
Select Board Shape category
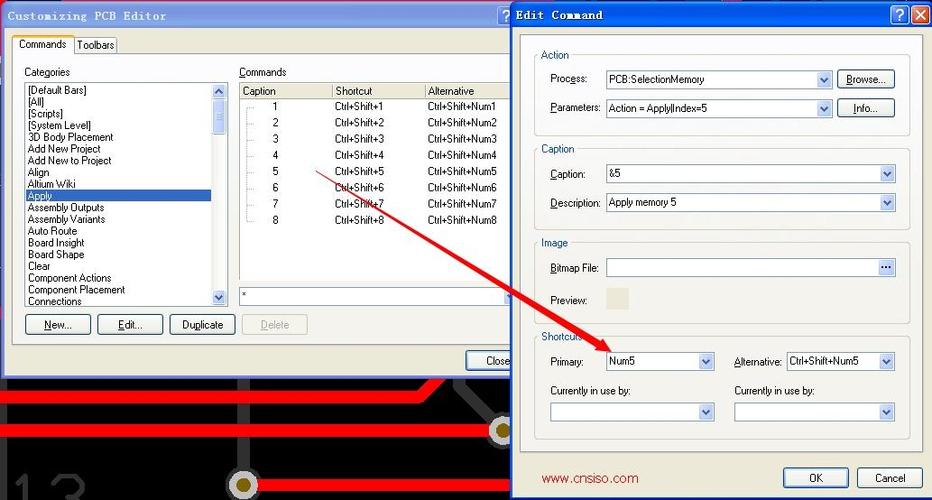[x=56, y=254]
